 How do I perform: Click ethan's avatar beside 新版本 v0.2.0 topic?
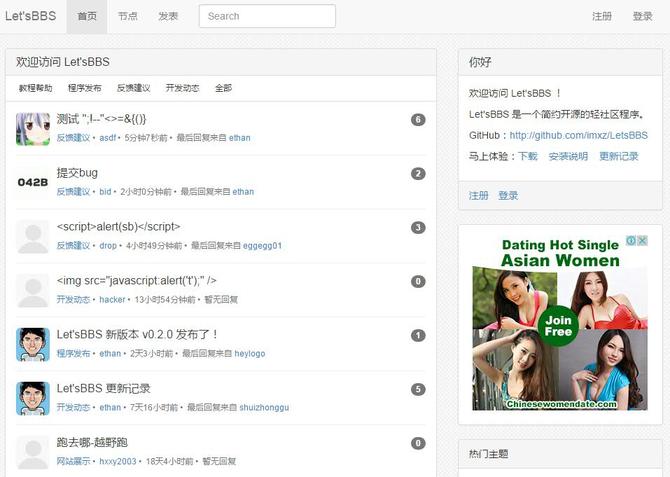pyautogui.click(x=33, y=344)
